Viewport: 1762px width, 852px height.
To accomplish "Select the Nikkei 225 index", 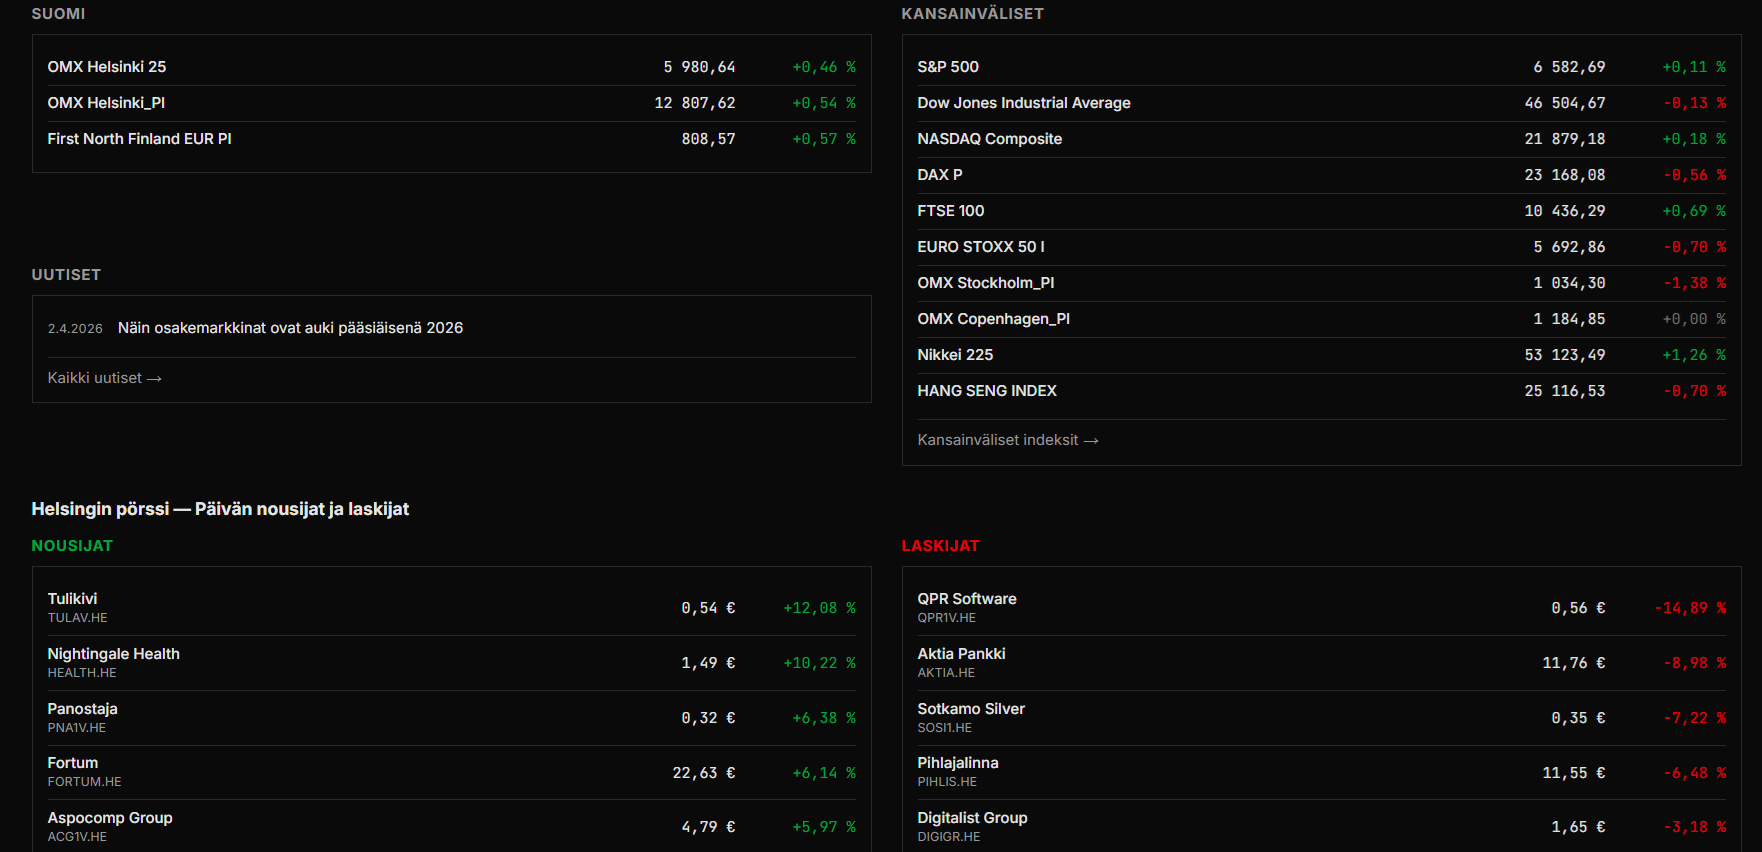I will click(x=956, y=355).
